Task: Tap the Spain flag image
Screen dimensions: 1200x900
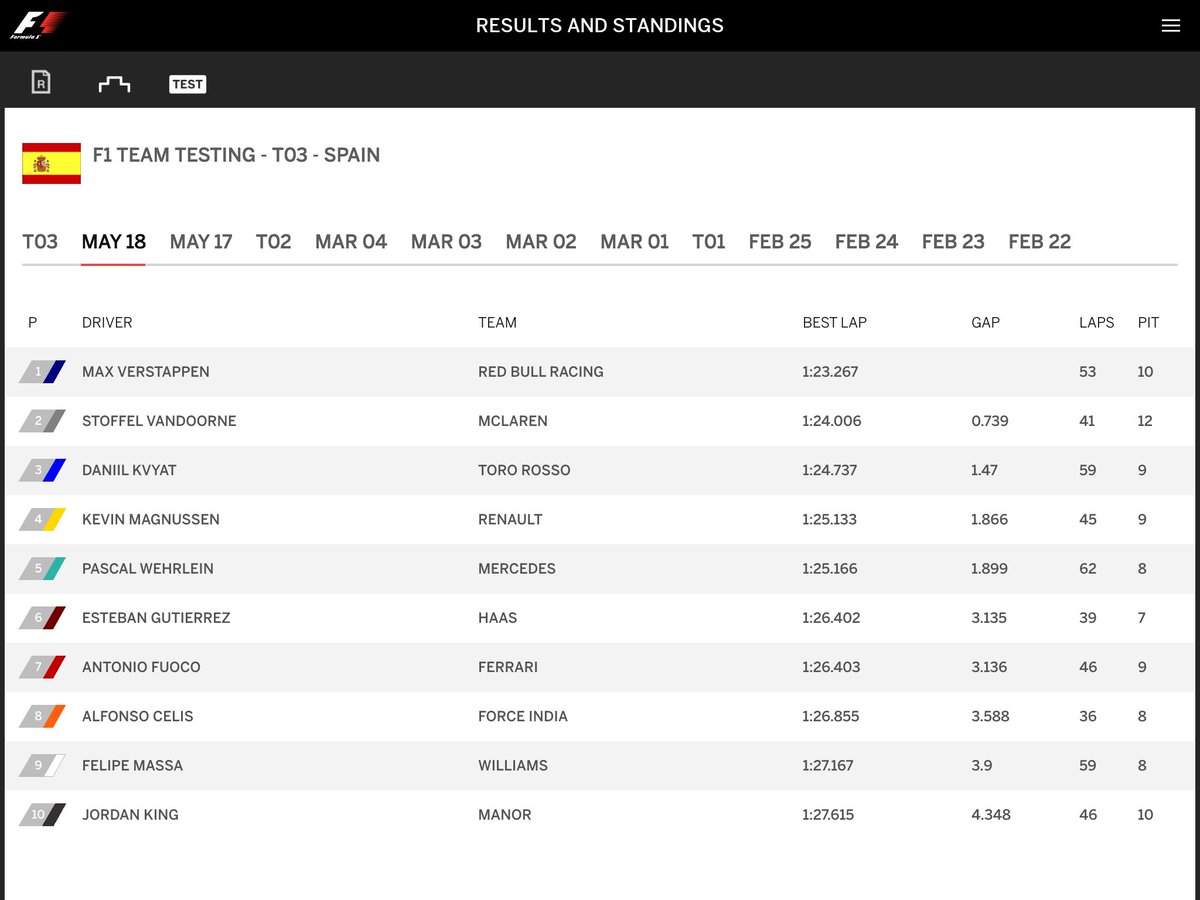Action: [52, 163]
